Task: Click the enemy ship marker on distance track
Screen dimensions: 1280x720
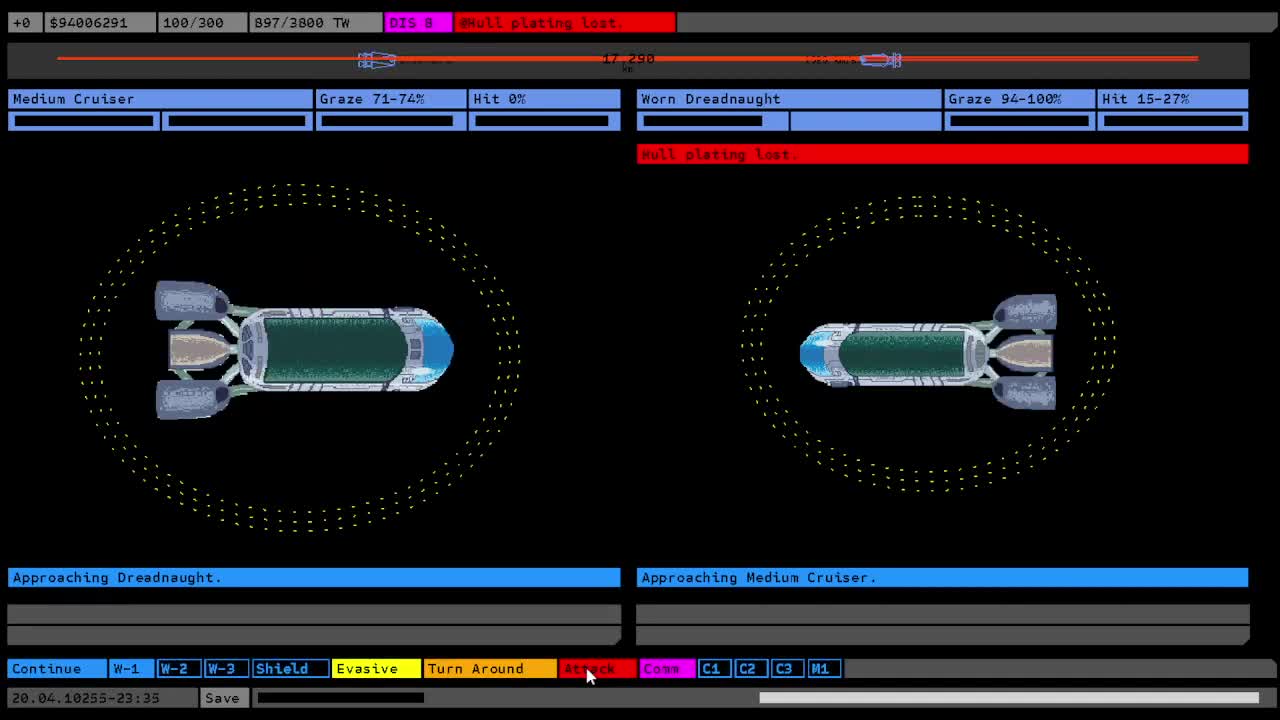Action: [x=881, y=60]
